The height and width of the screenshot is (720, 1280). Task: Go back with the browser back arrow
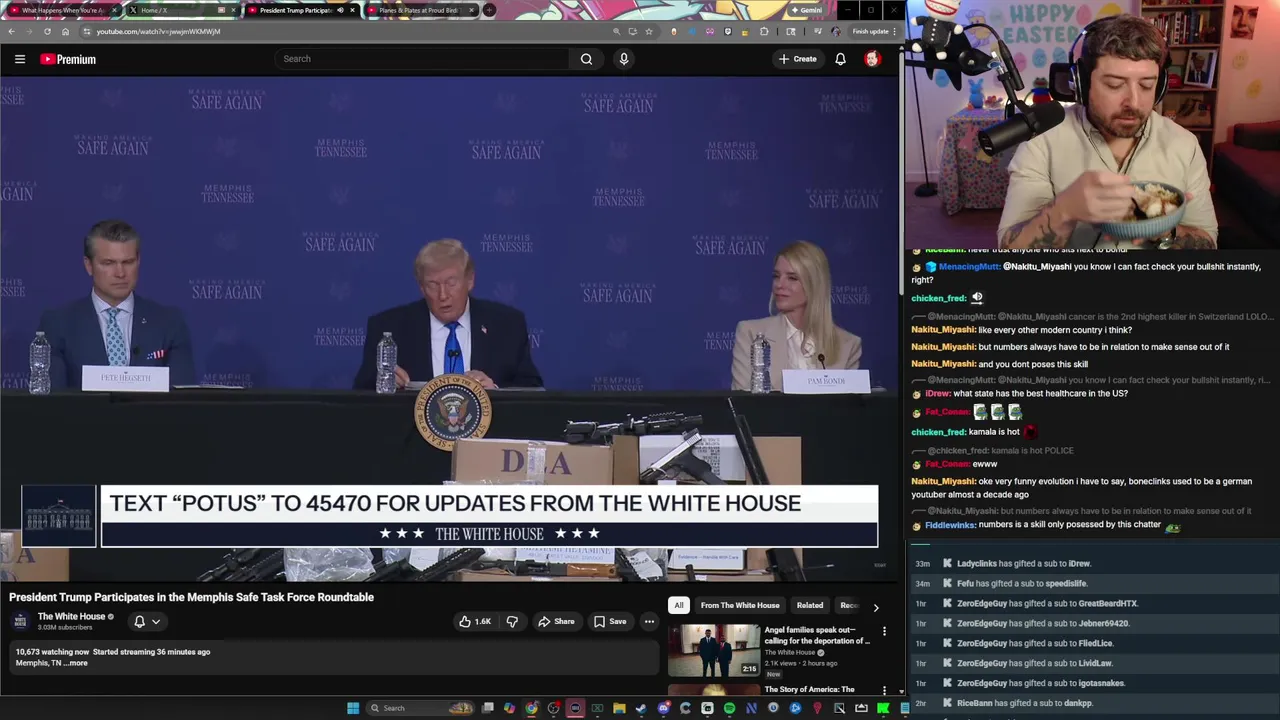[11, 31]
